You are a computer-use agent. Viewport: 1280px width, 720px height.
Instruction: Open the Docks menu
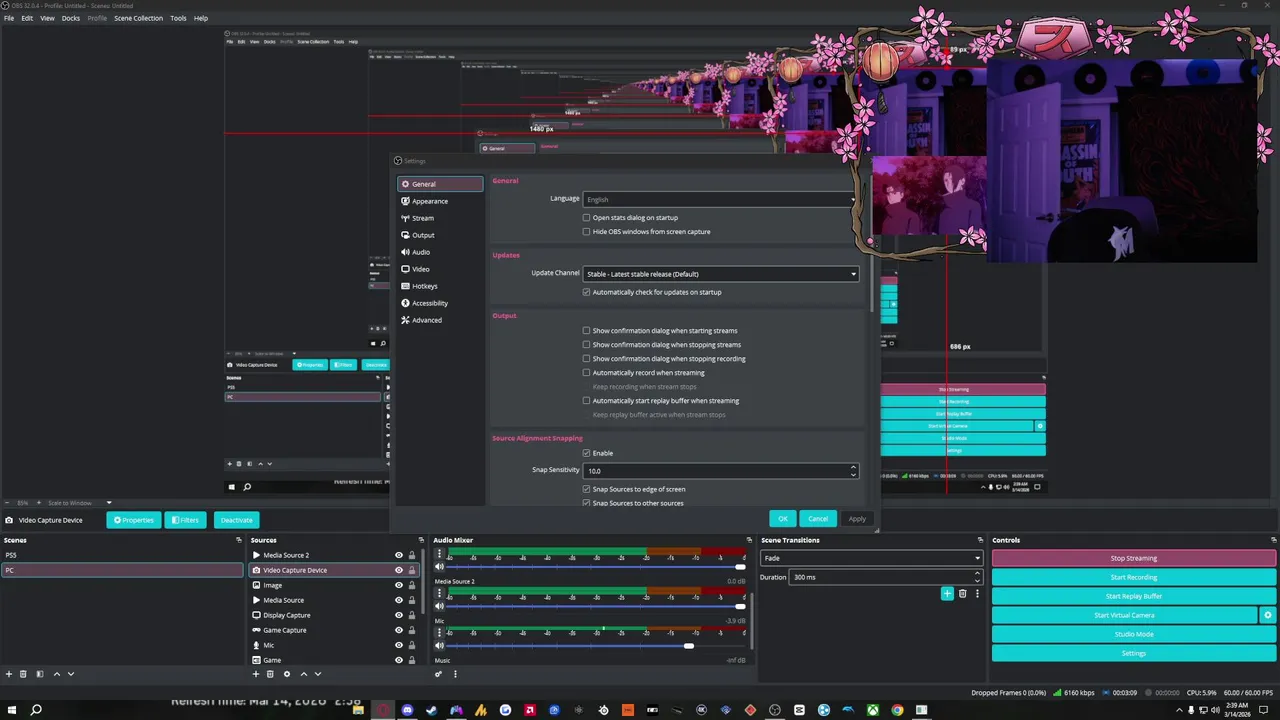(x=71, y=18)
